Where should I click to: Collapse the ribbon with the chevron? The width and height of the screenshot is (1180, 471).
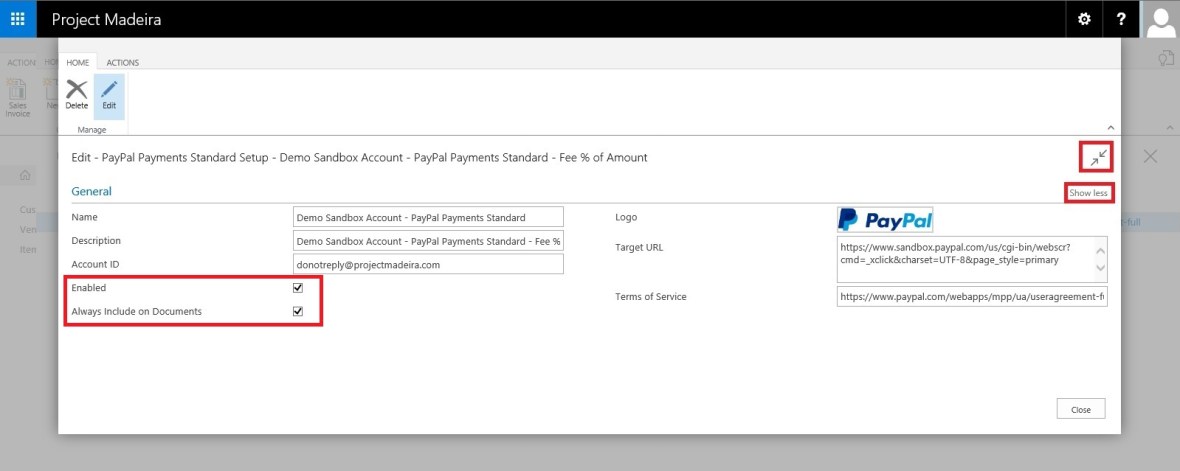pos(1111,128)
